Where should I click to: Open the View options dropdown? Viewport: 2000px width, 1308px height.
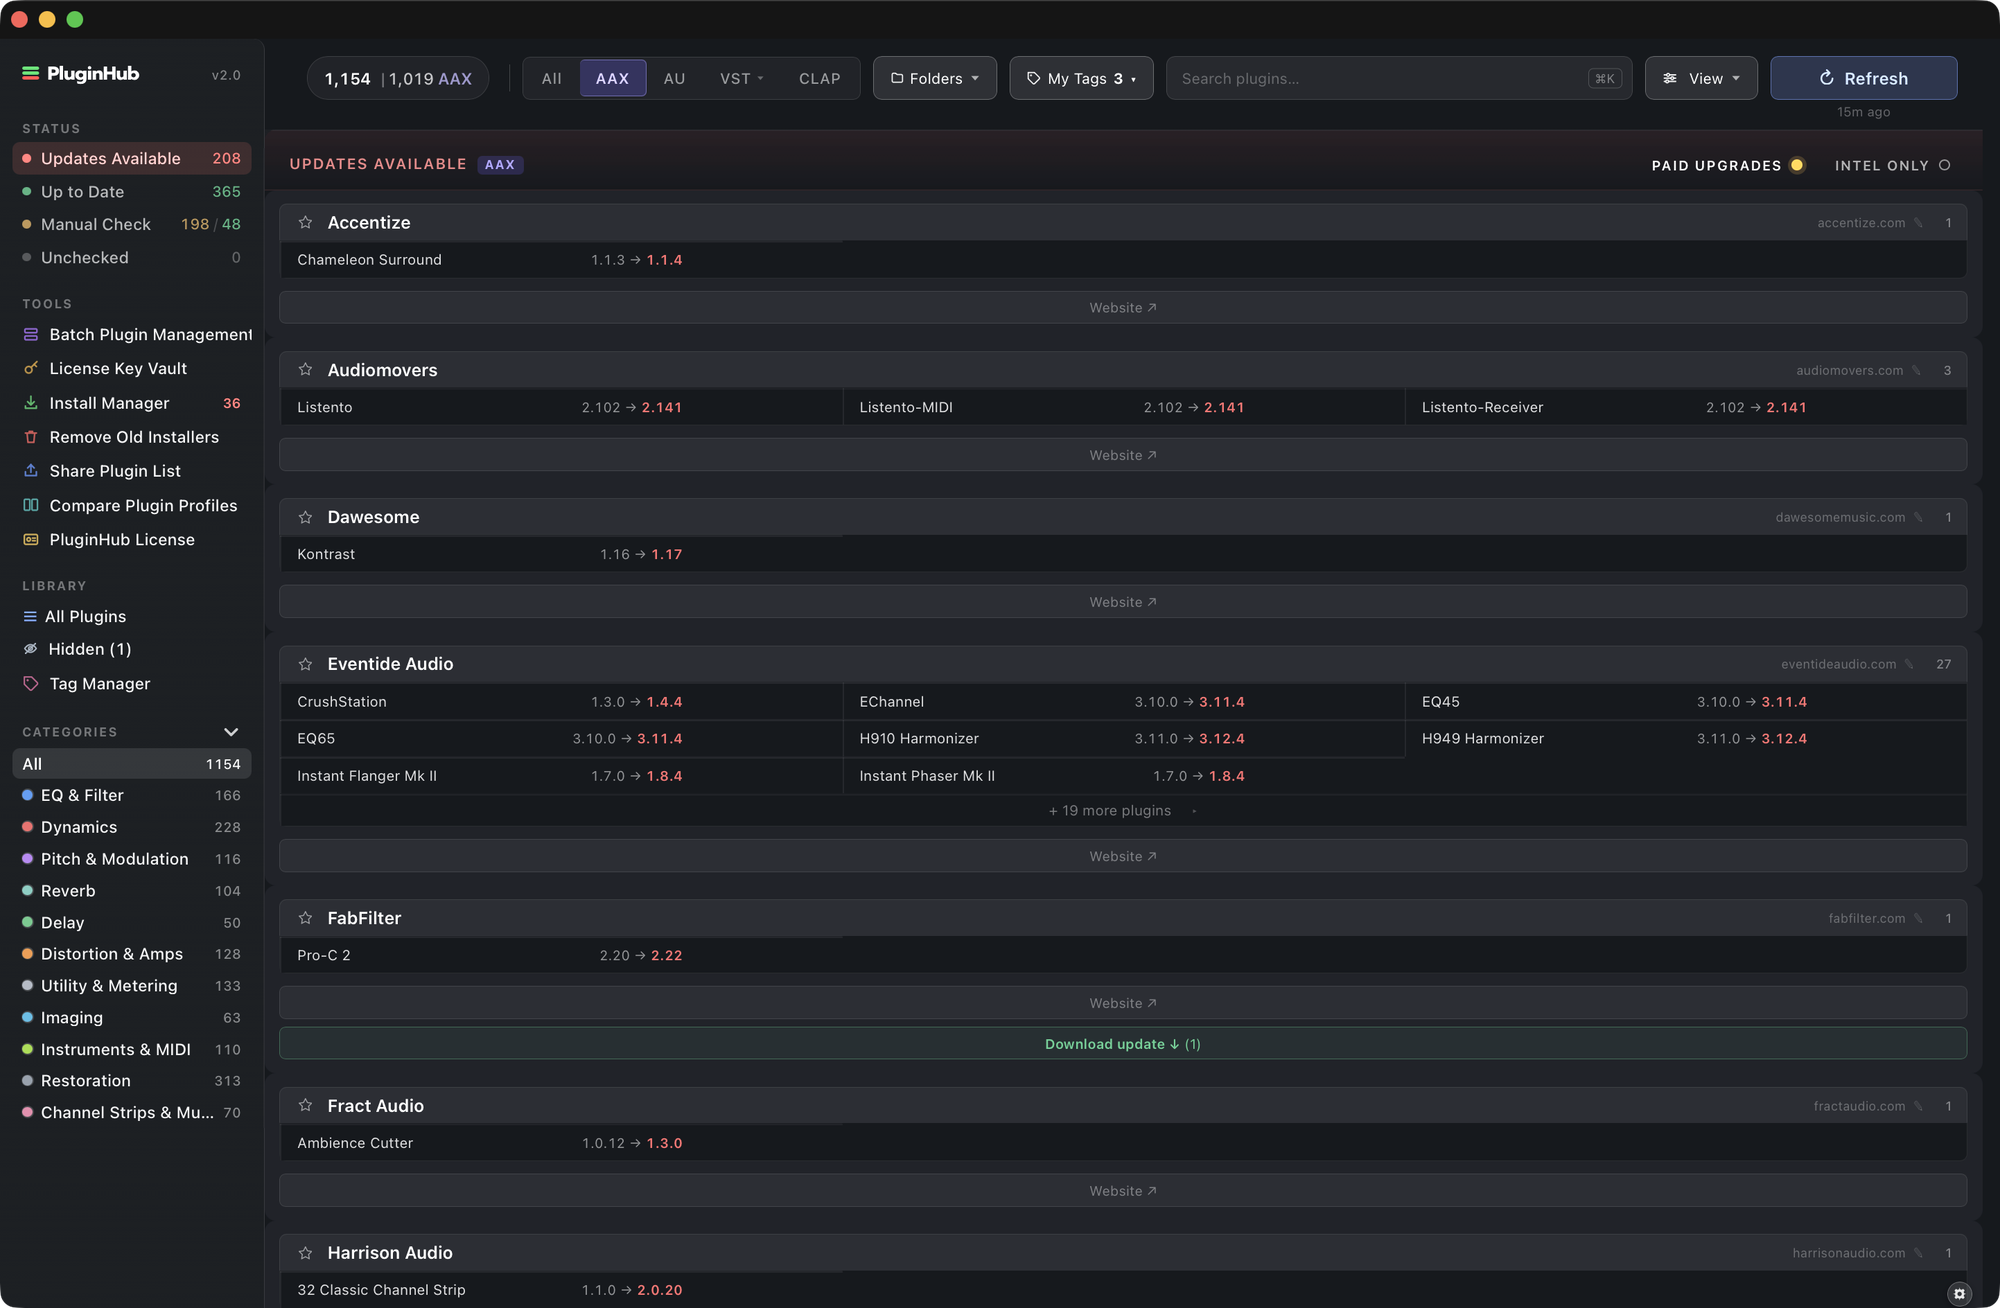[1701, 78]
